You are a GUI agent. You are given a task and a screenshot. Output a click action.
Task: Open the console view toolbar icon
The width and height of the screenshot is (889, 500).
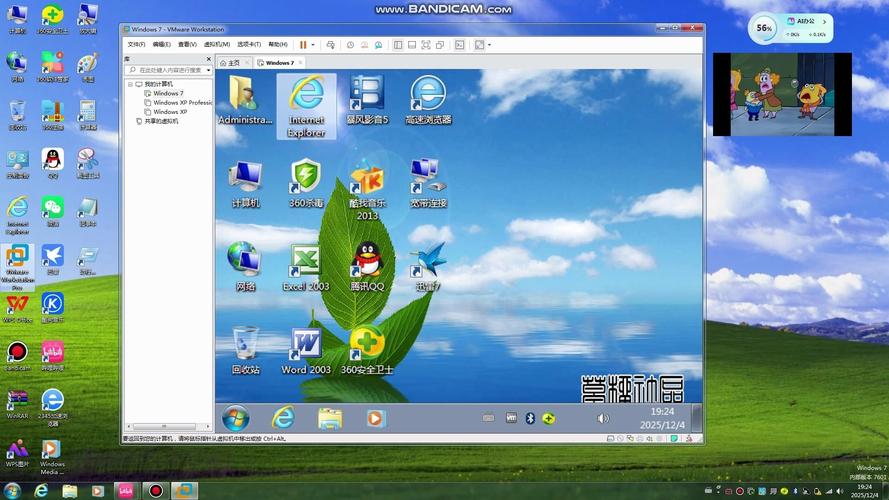tap(460, 45)
